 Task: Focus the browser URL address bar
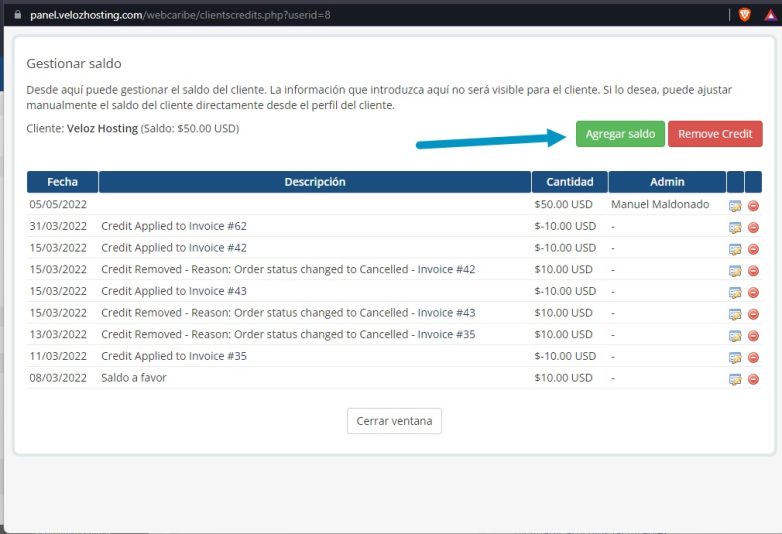coord(300,15)
